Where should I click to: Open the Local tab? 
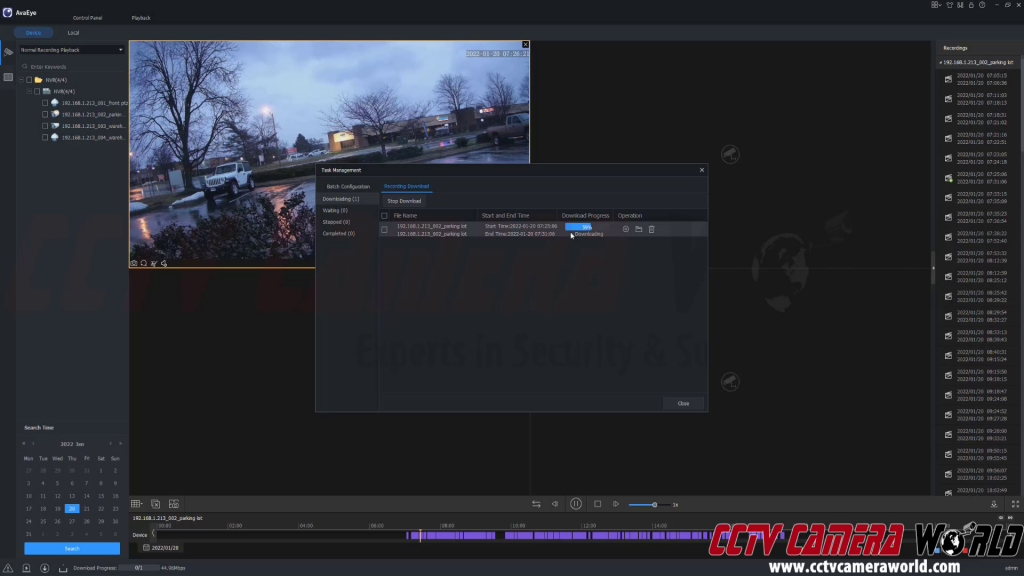click(x=74, y=33)
